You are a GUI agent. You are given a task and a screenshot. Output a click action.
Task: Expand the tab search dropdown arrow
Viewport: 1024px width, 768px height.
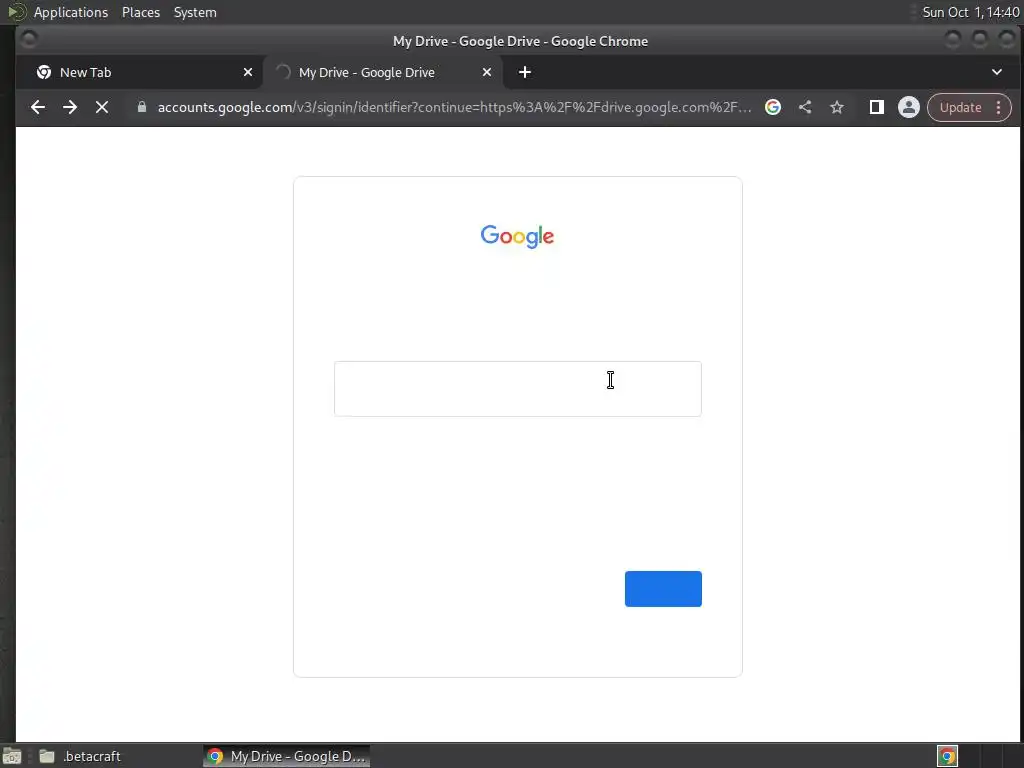(x=997, y=72)
